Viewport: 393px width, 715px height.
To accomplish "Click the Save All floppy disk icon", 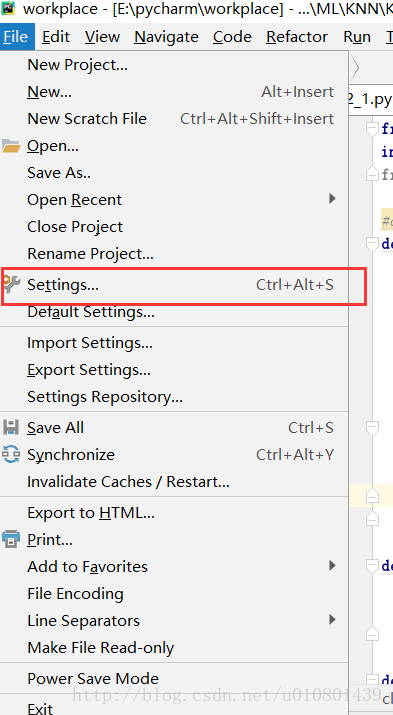I will point(11,428).
